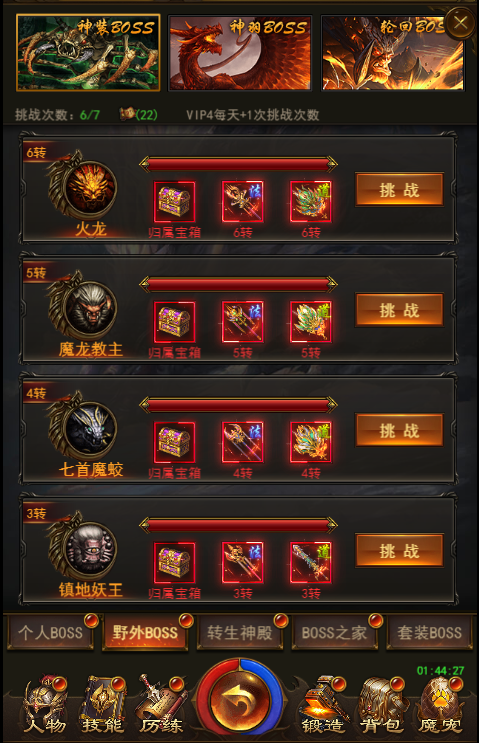
Task: Switch to the 转生神殿 tab
Action: pos(240,632)
